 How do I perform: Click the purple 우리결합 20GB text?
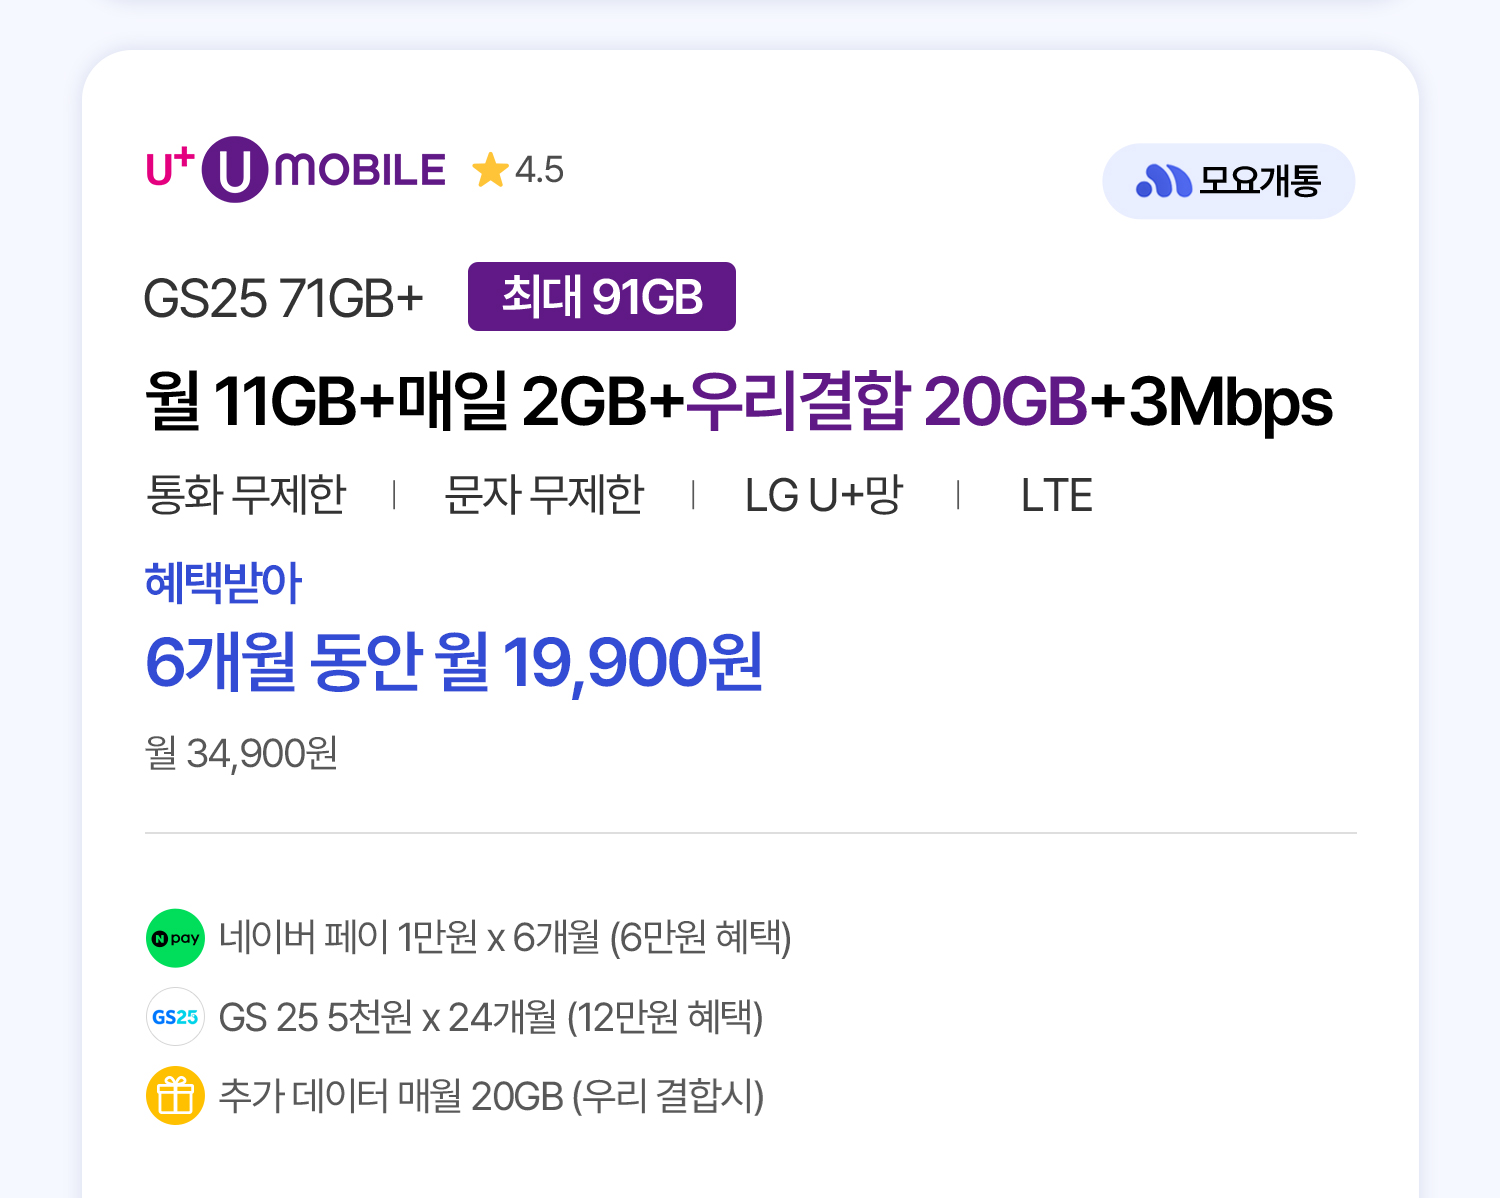click(886, 401)
